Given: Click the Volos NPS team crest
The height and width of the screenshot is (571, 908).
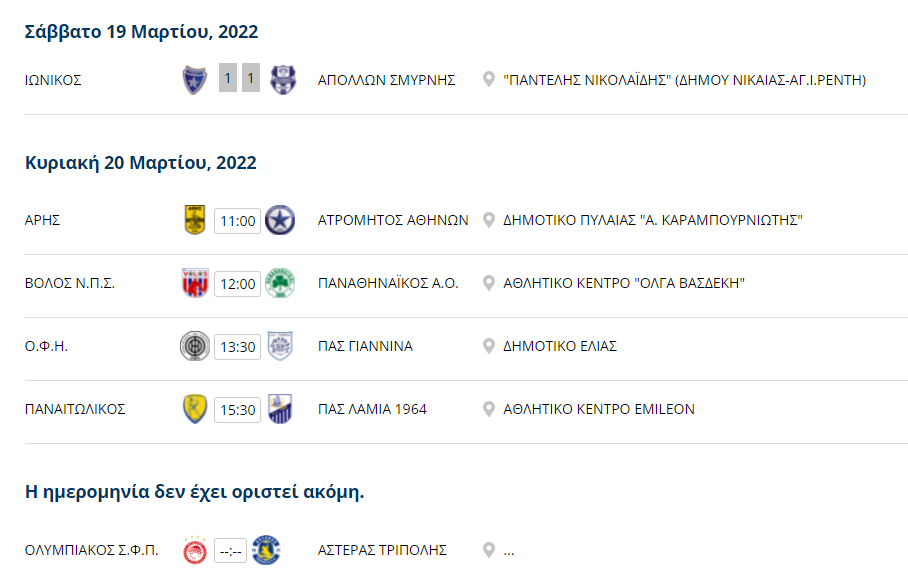Looking at the screenshot, I should [x=195, y=283].
